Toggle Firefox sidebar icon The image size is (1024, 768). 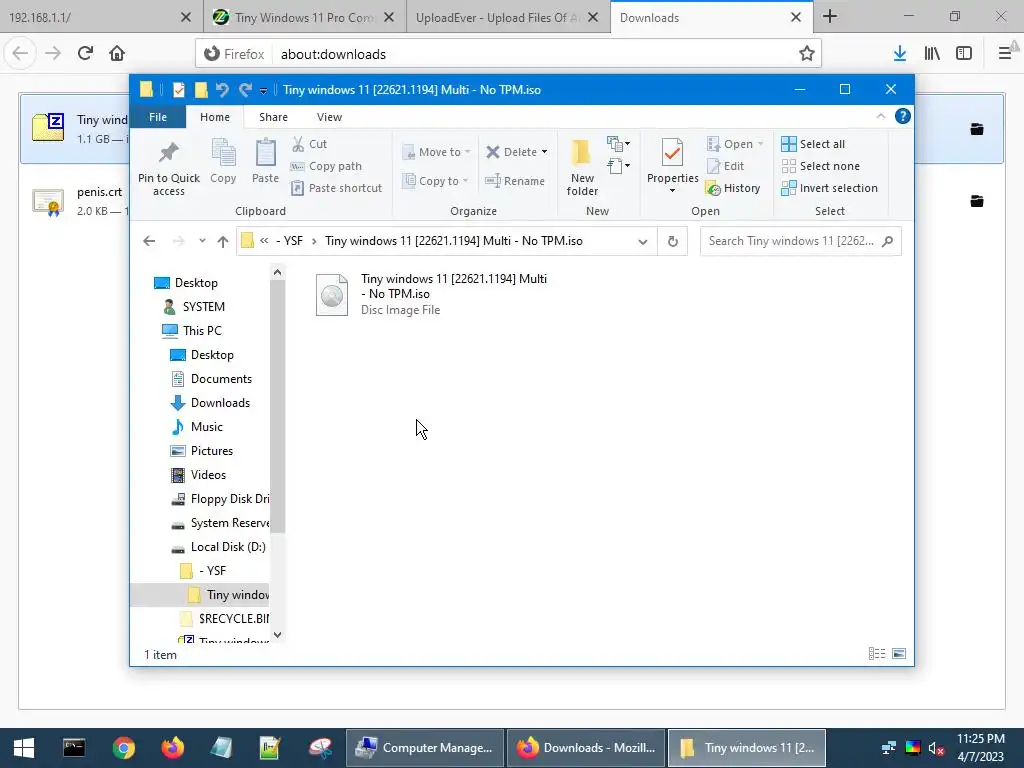(964, 54)
